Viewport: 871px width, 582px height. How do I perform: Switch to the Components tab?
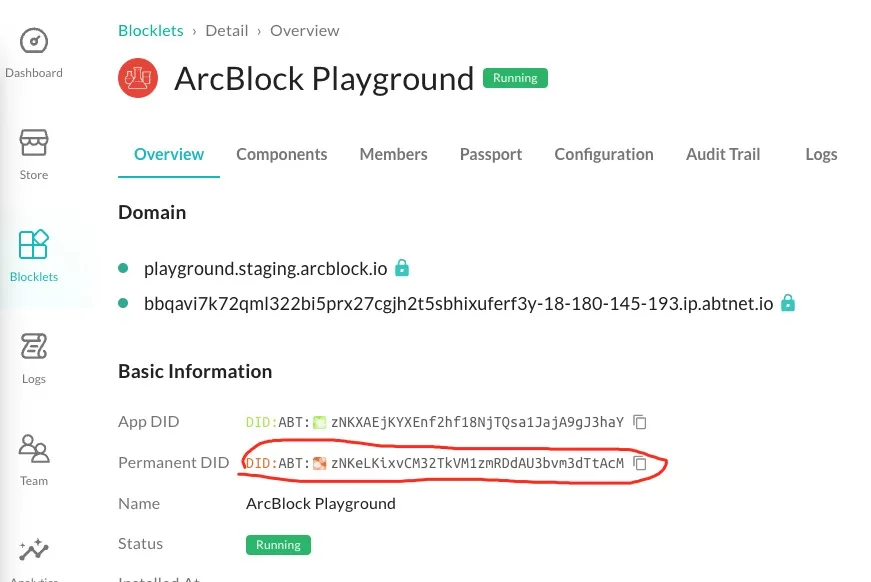click(282, 154)
